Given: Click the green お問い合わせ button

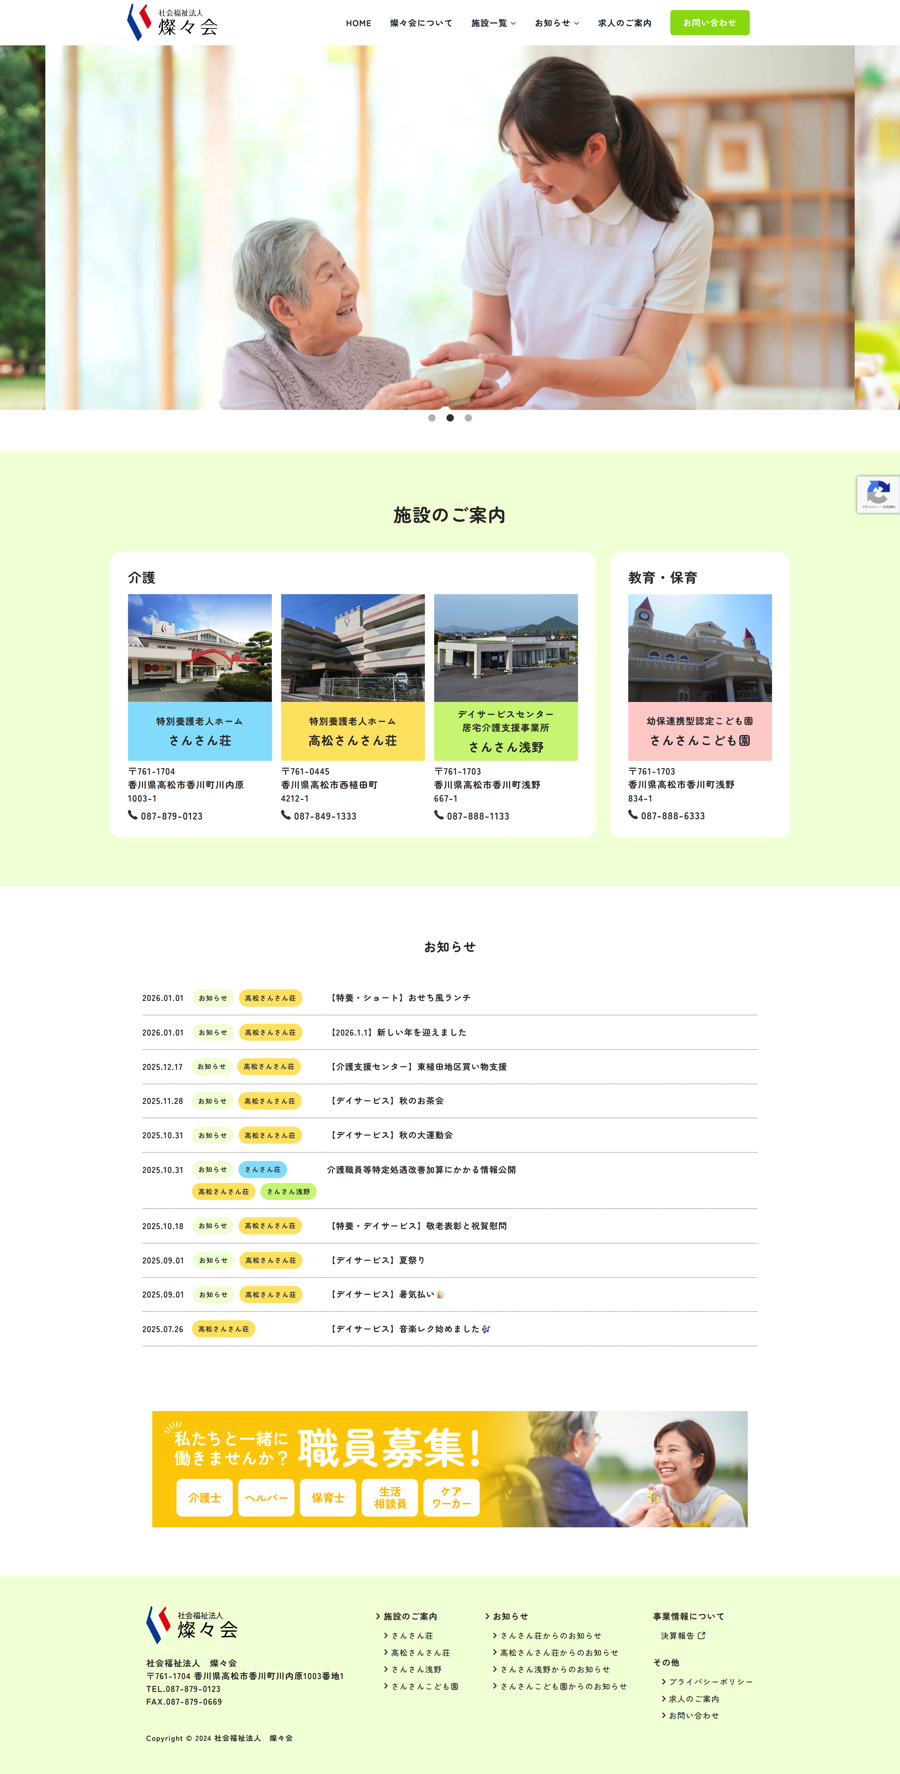Looking at the screenshot, I should (x=710, y=23).
